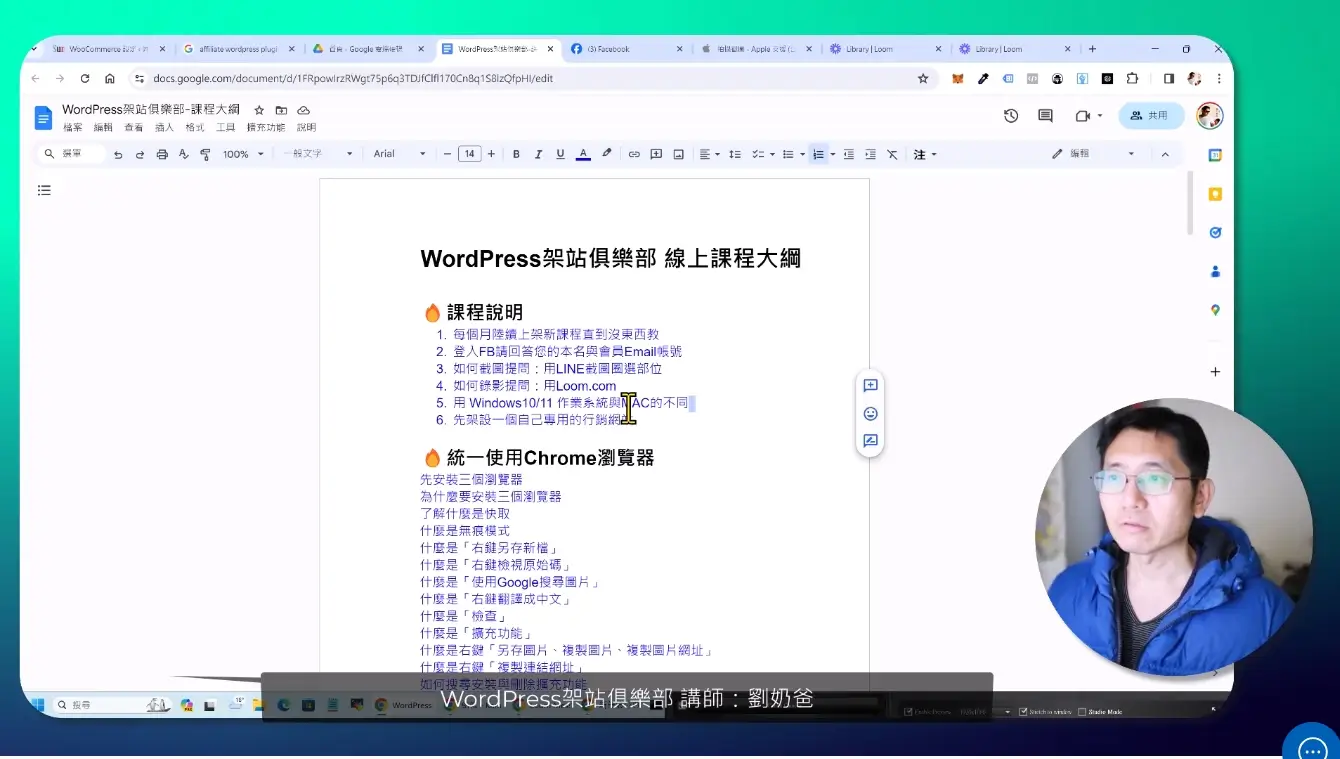Apply bold formatting with B icon

tap(516, 154)
